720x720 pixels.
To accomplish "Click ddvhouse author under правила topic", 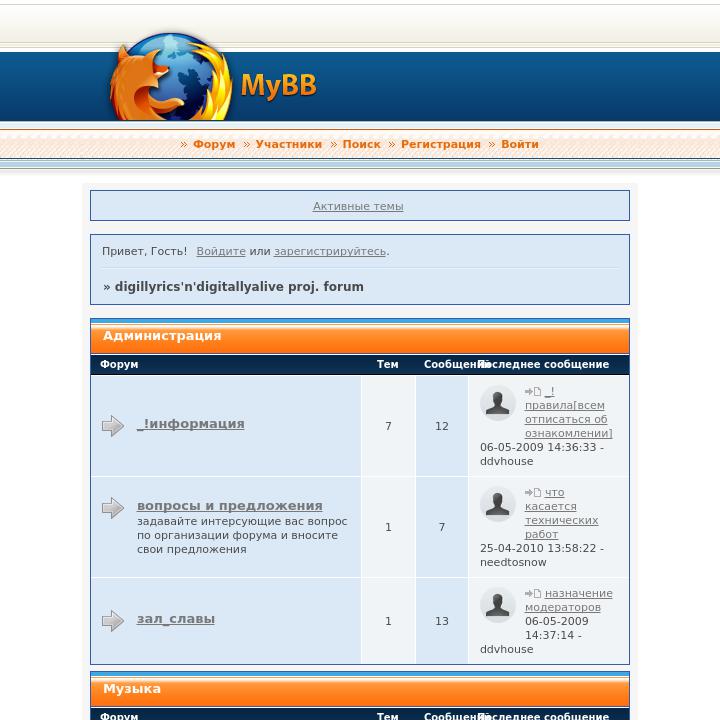I will click(x=506, y=461).
